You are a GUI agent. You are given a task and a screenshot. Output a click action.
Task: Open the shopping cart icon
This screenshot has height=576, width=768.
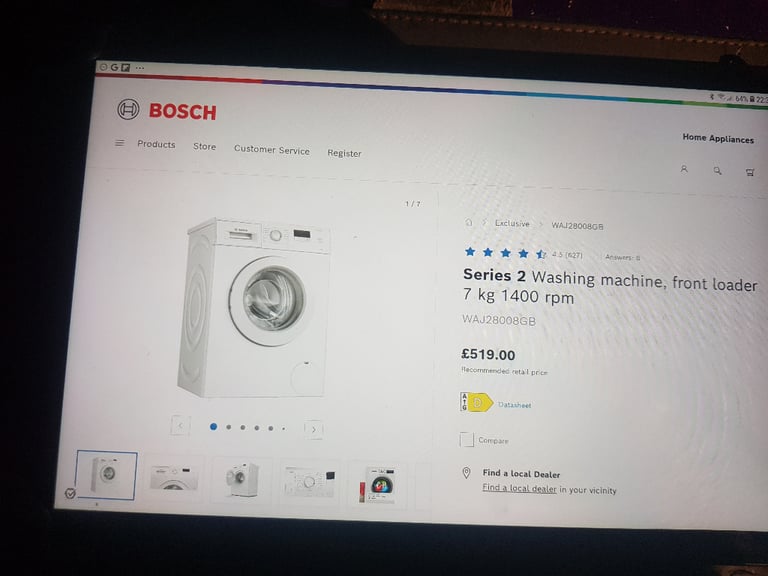(x=749, y=172)
